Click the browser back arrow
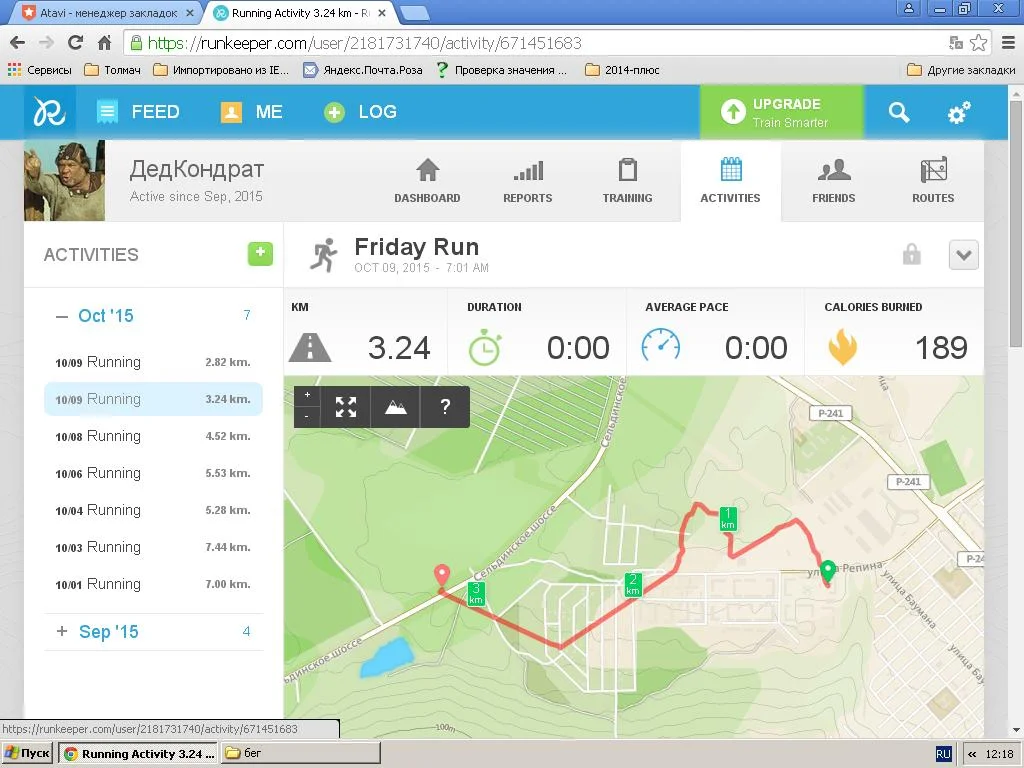The image size is (1024, 768). click(18, 43)
